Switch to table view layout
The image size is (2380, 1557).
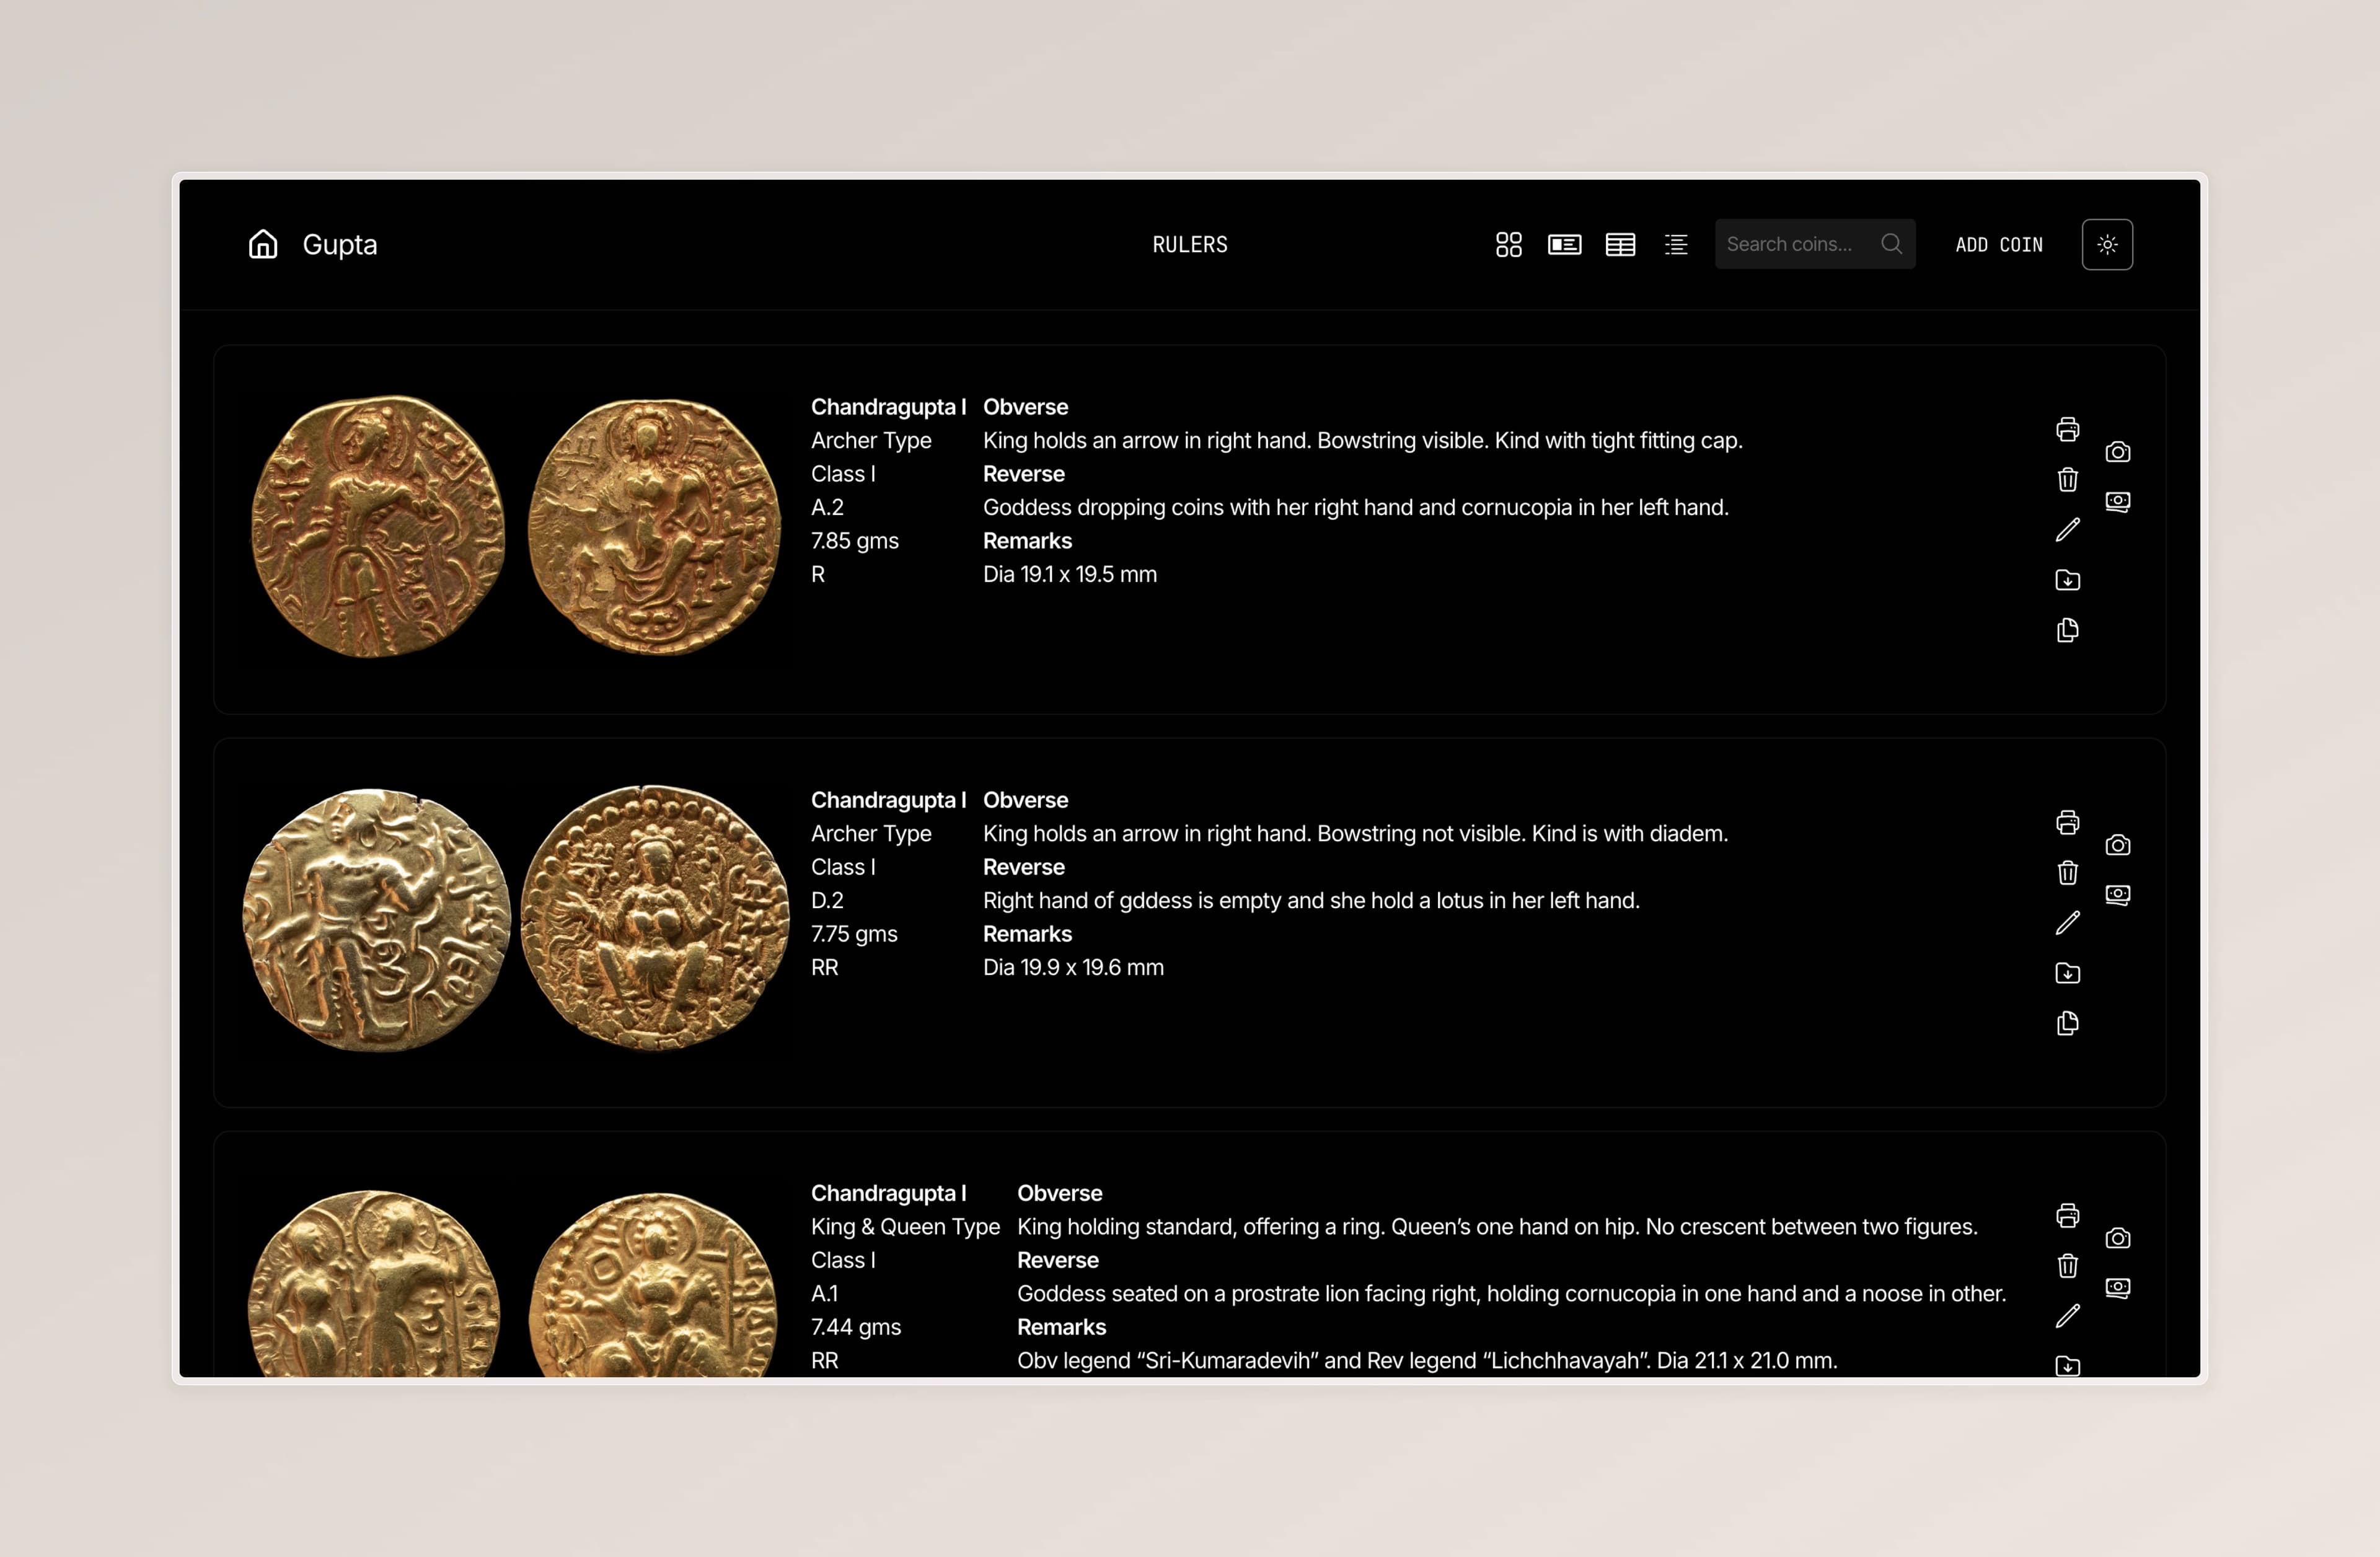coord(1620,244)
